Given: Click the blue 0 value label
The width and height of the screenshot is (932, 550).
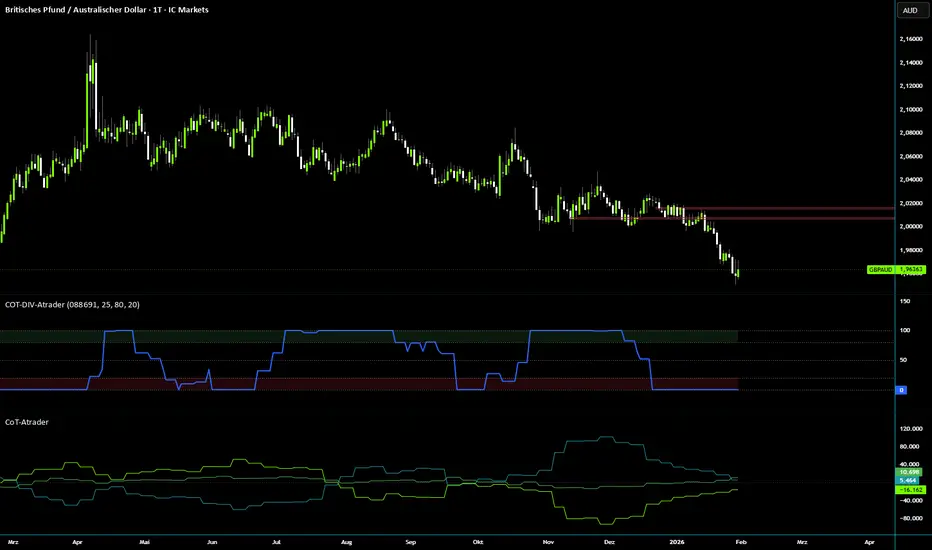Looking at the screenshot, I should click(901, 390).
